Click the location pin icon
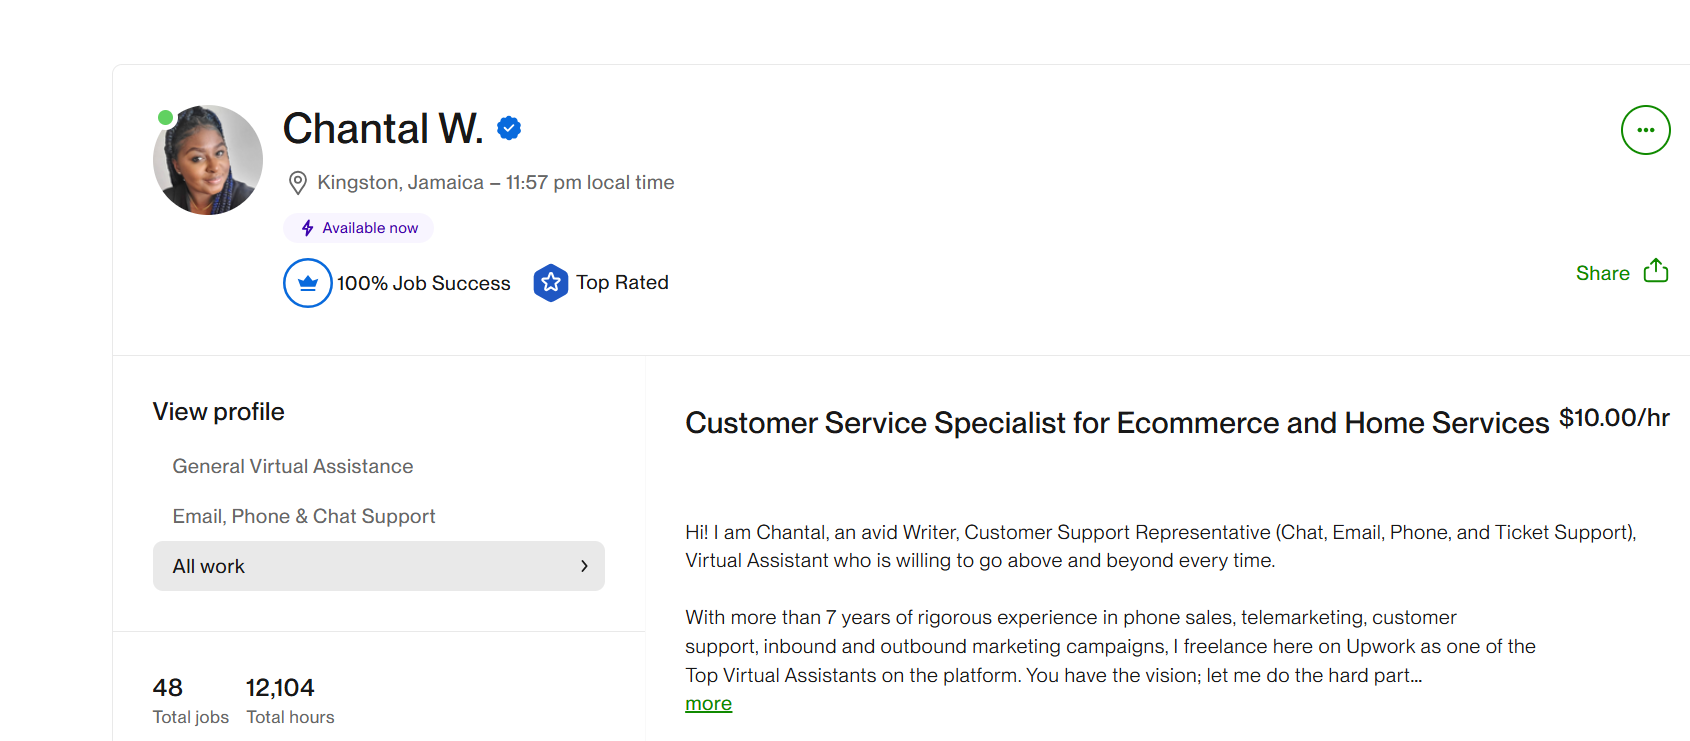The height and width of the screenshot is (741, 1690). click(x=297, y=183)
